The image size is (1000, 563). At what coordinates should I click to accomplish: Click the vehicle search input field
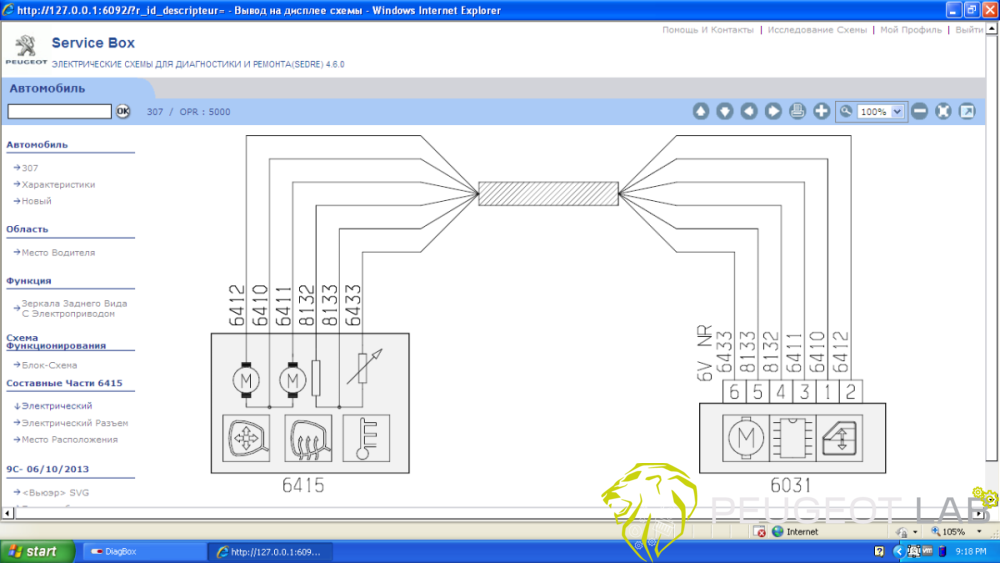(59, 111)
